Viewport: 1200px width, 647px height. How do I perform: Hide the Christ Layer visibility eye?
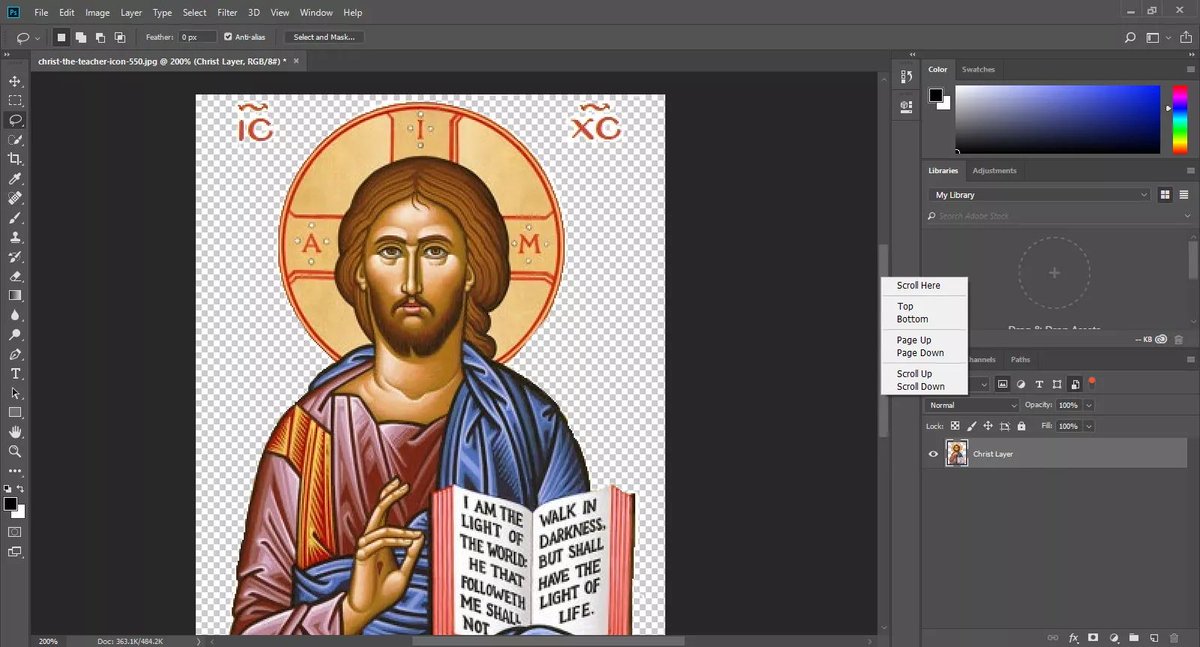click(933, 454)
